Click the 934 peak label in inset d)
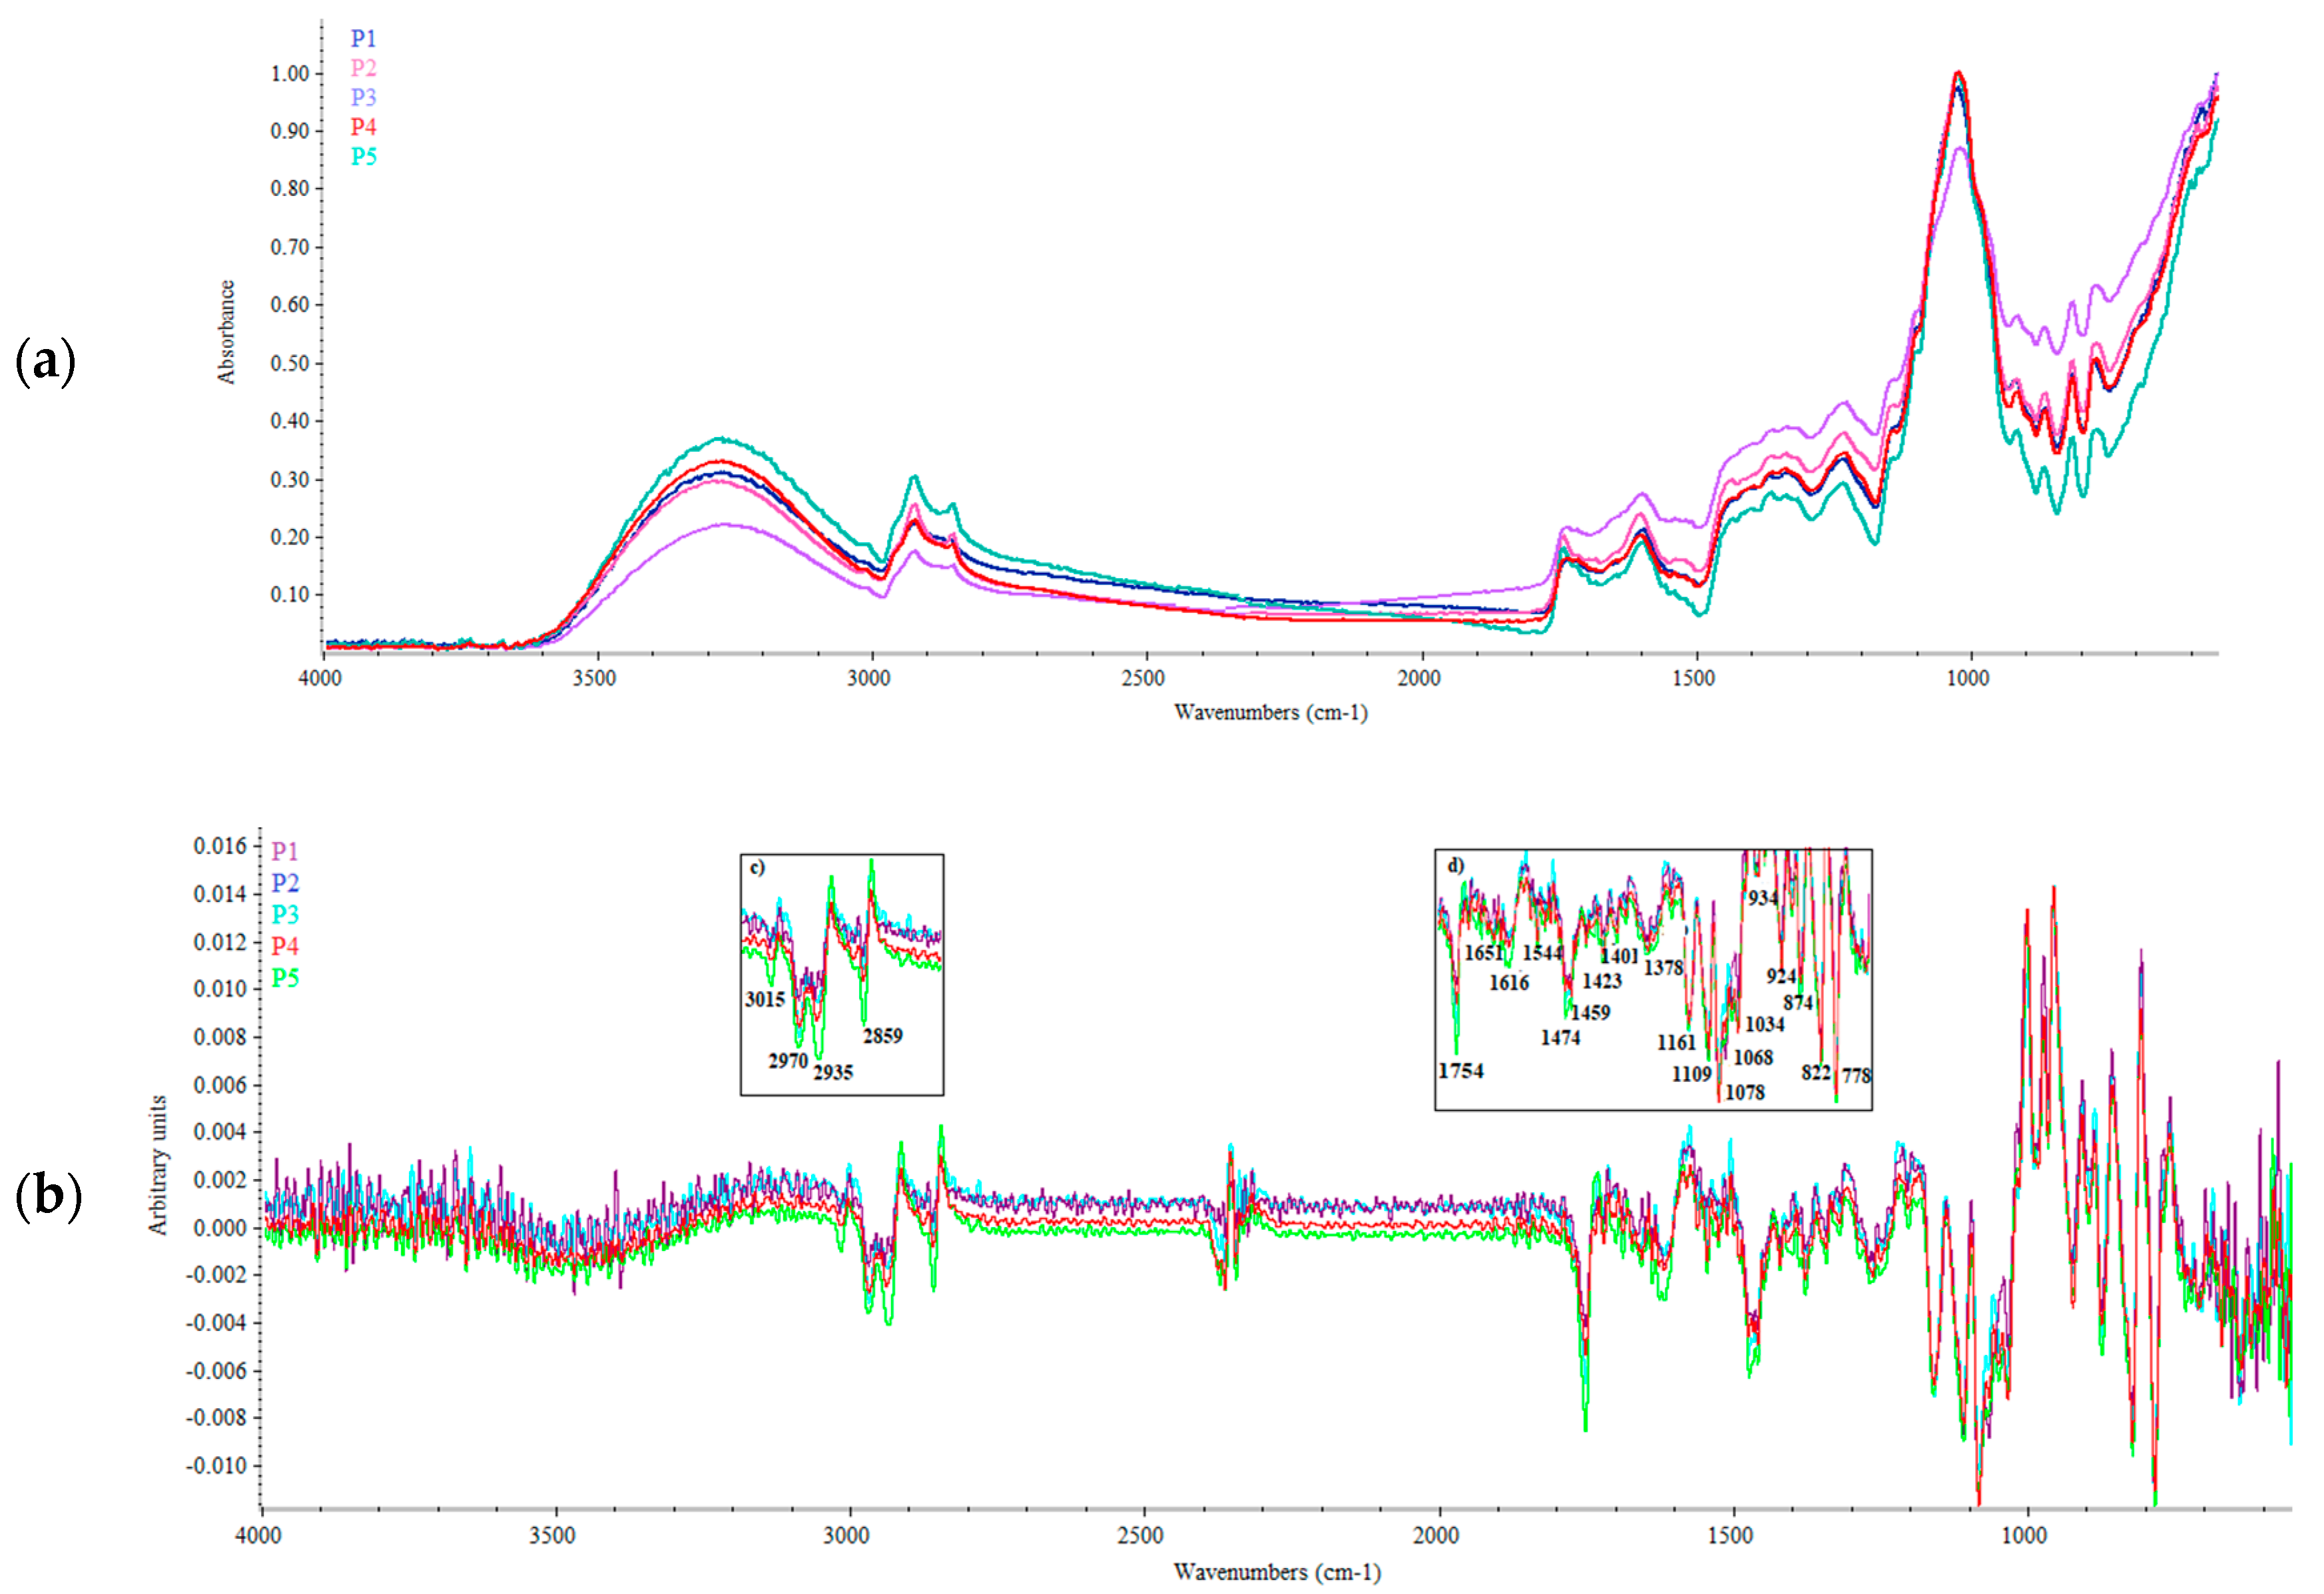This screenshot has height=1594, width=2324. click(1763, 898)
